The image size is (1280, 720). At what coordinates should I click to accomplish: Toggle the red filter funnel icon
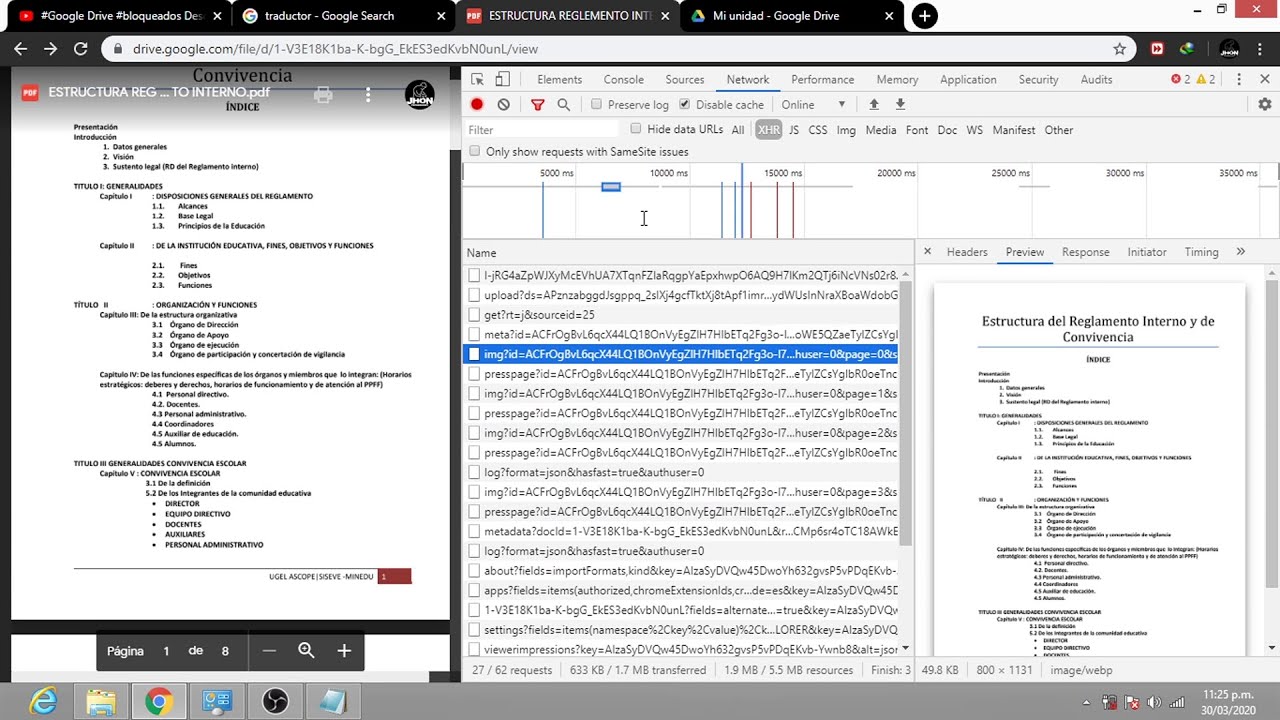click(537, 104)
